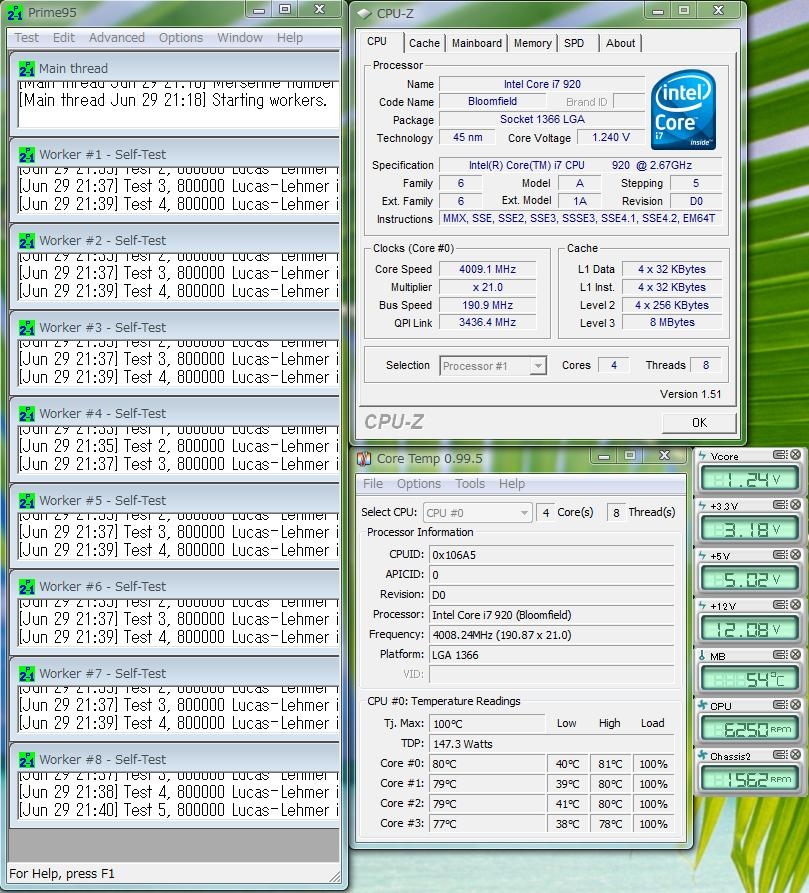Viewport: 809px width, 893px height.
Task: Click the Worker #1 Self-Test window icon
Action: 27,155
